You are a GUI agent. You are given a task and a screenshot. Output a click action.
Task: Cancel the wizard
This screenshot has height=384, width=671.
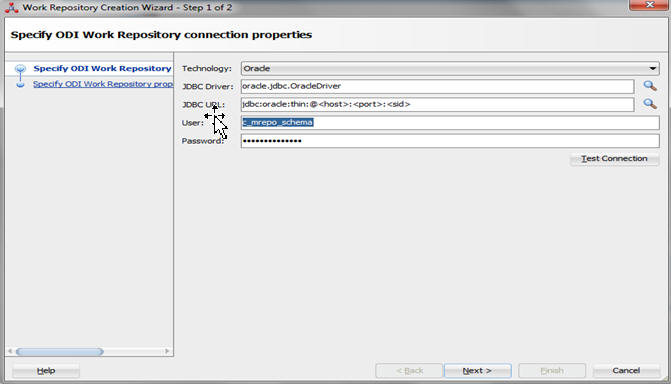(x=626, y=371)
